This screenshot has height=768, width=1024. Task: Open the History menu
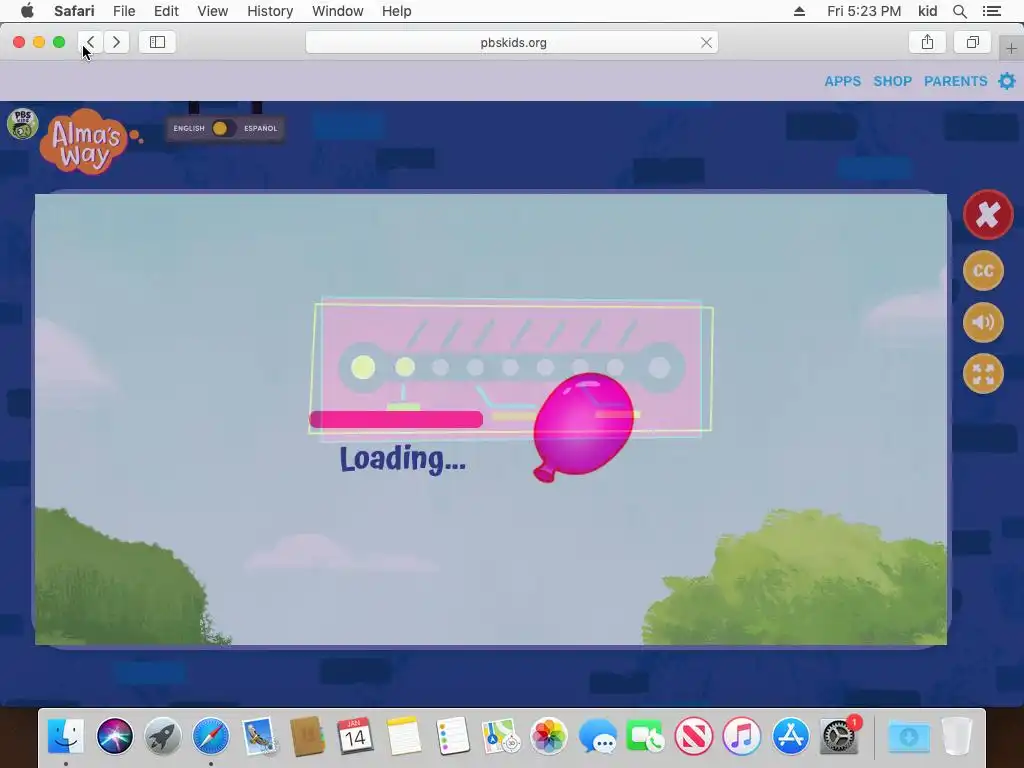(x=270, y=11)
